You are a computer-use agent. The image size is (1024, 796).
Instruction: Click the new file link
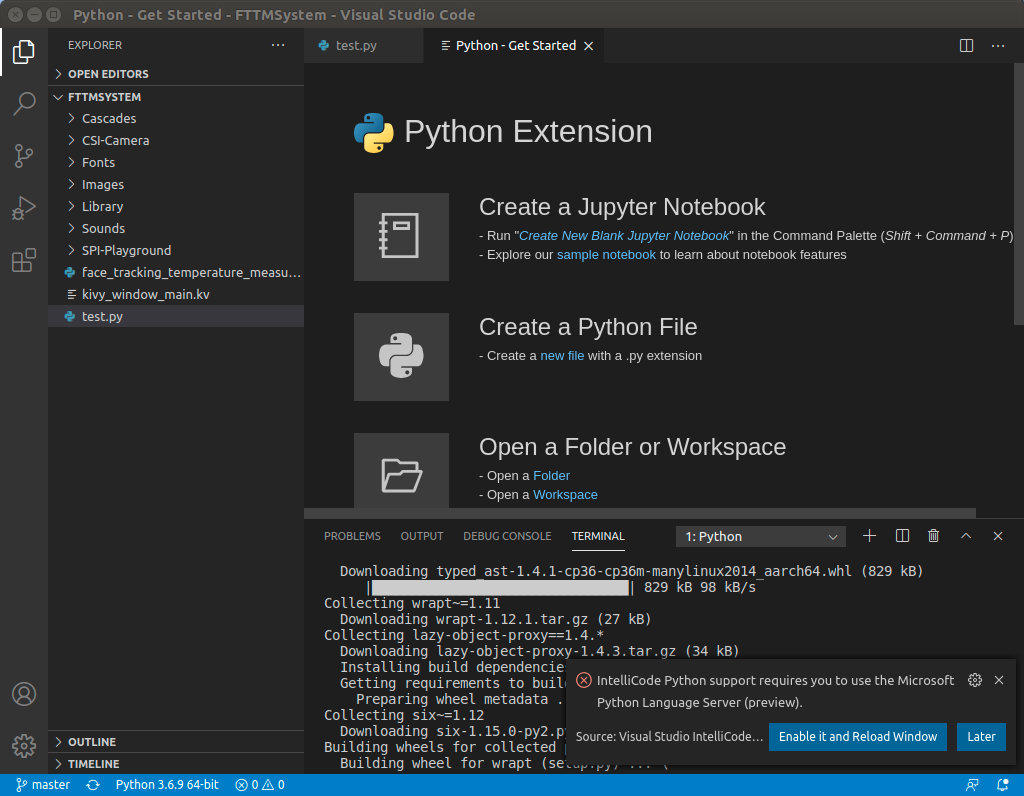[x=562, y=356]
